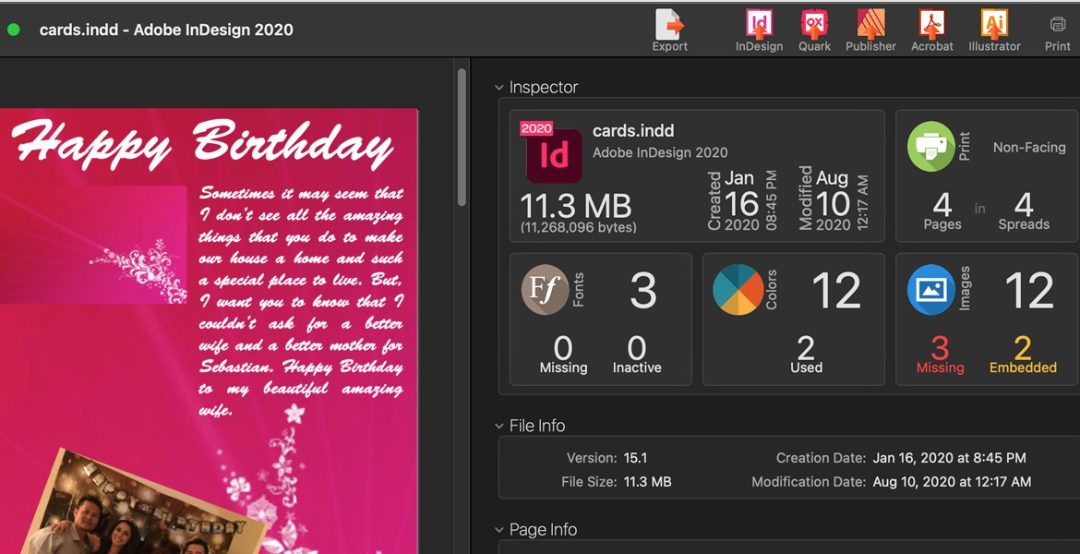1080x554 pixels.
Task: Click the 11.3 MB file size heading
Action: 575,205
